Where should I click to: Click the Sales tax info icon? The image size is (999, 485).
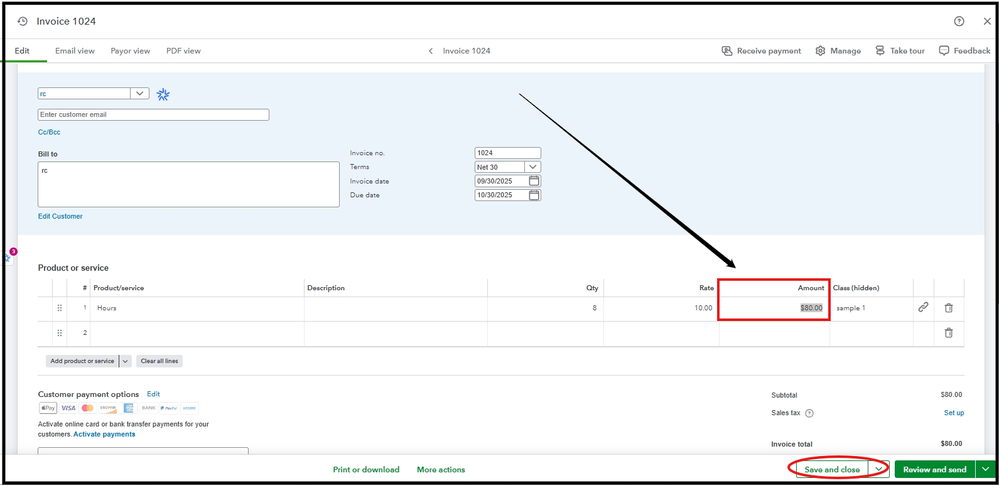tap(809, 413)
